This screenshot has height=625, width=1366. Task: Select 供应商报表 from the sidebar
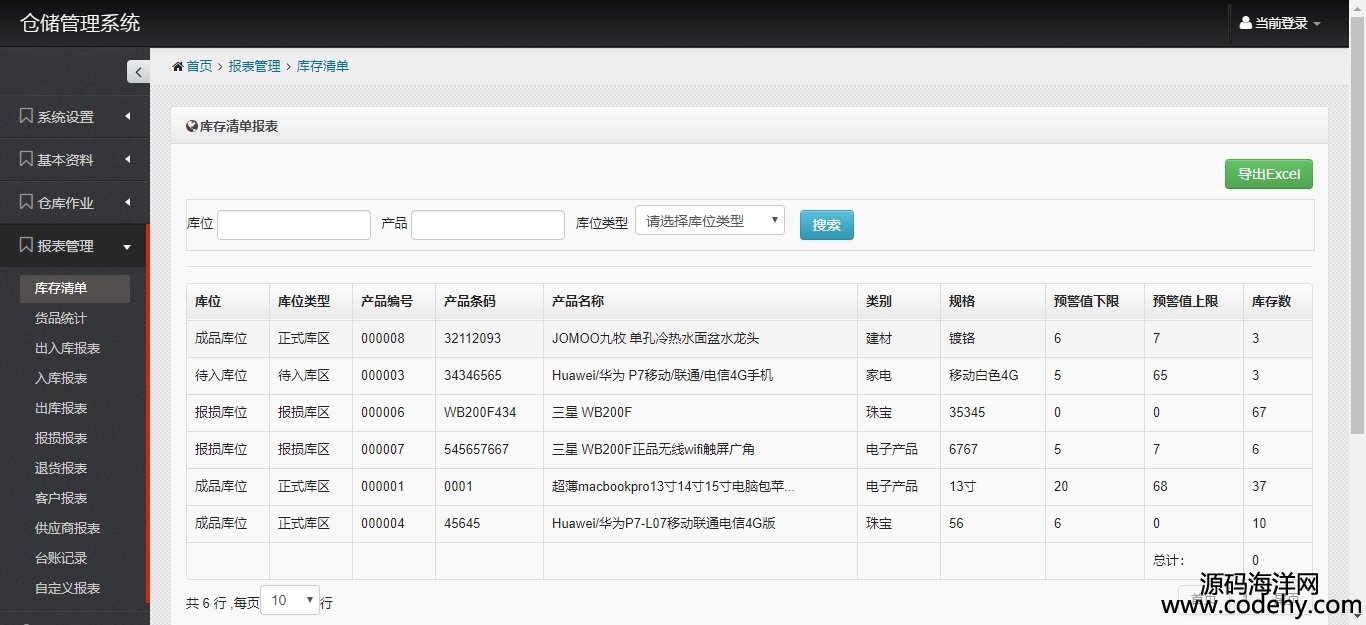point(68,528)
